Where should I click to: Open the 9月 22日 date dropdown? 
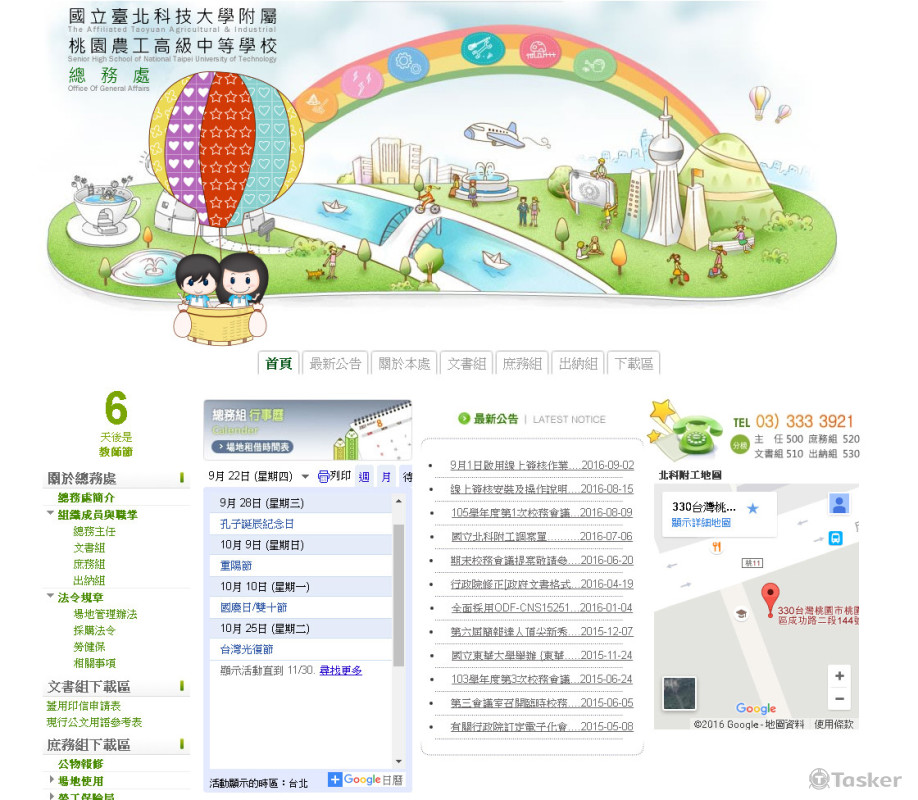[304, 476]
